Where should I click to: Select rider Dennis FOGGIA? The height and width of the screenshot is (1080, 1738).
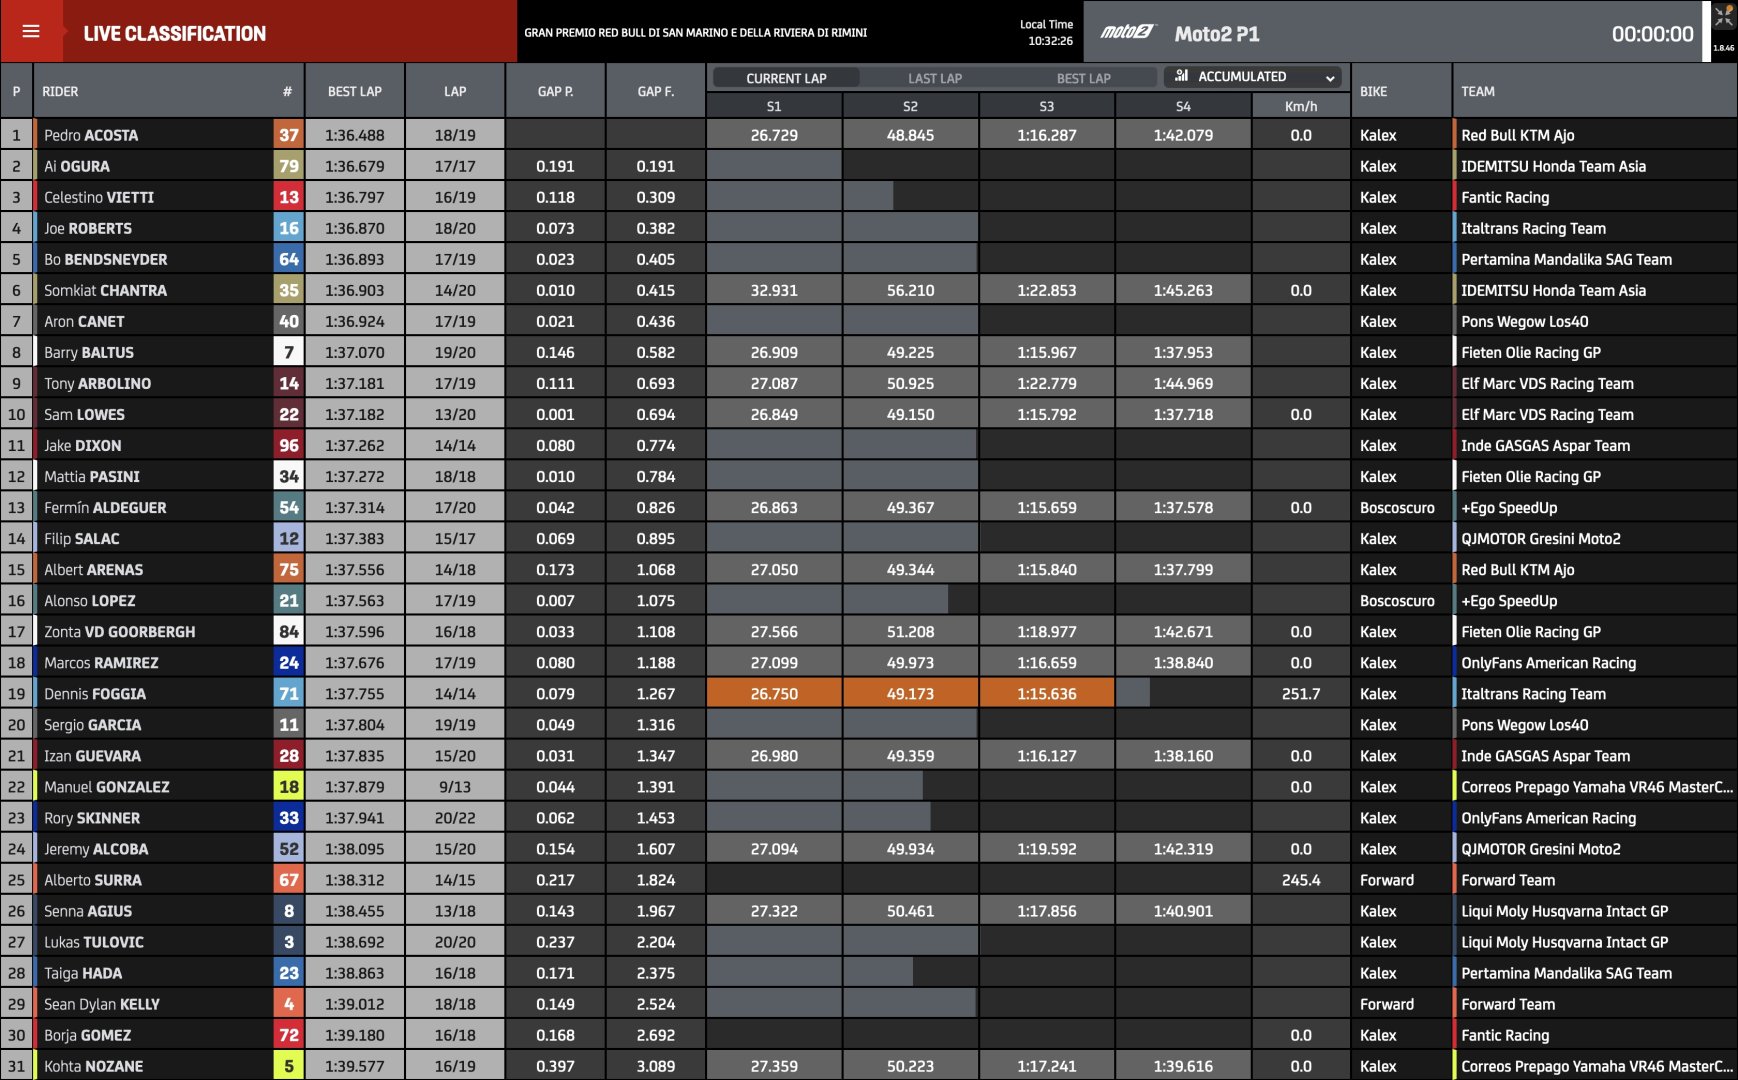(95, 693)
